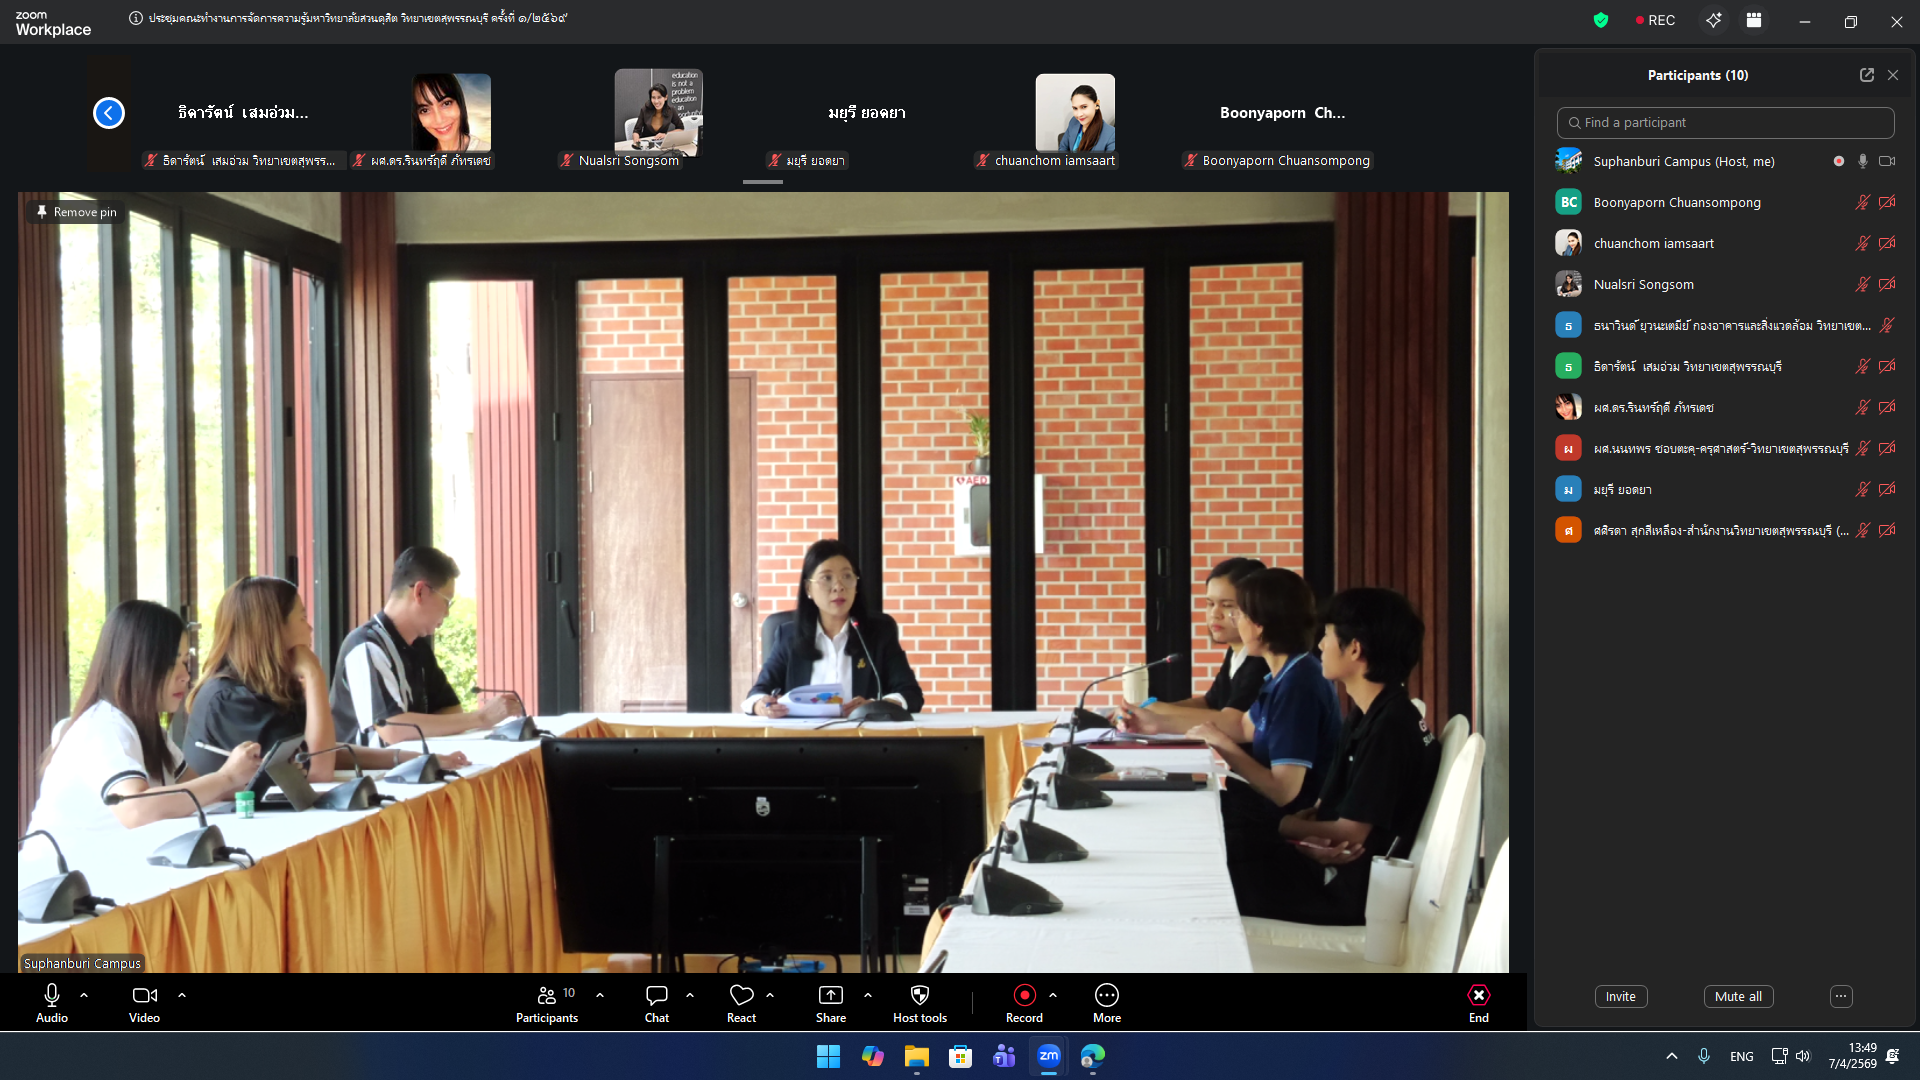Image resolution: width=1920 pixels, height=1080 pixels.
Task: Pop out the Participants panel
Action: (x=1866, y=75)
